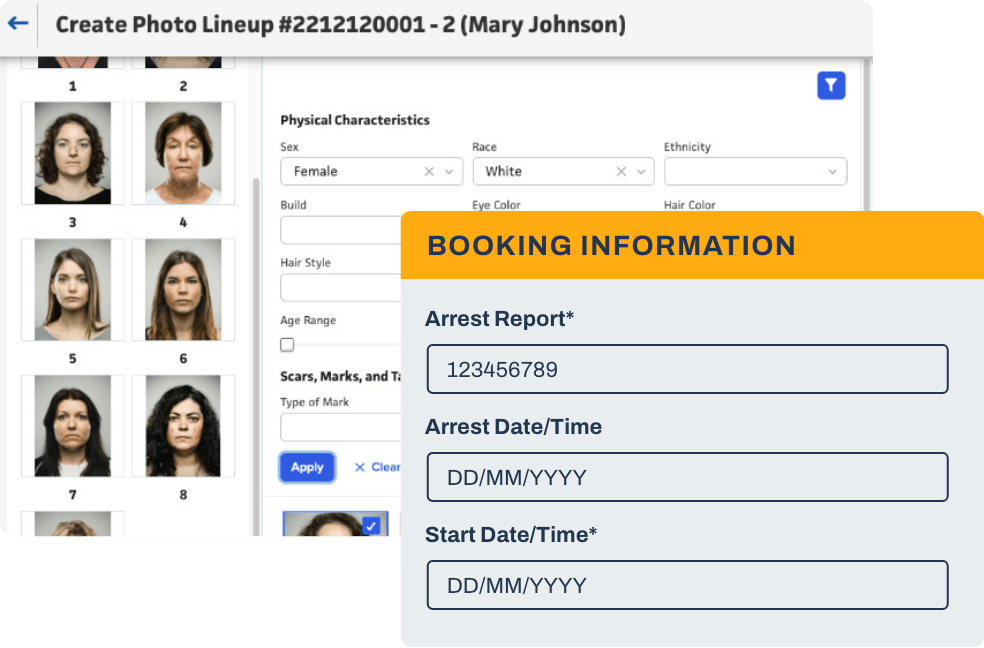Click the blue back arrow to exit lineup creation
984x648 pixels.
[x=17, y=24]
